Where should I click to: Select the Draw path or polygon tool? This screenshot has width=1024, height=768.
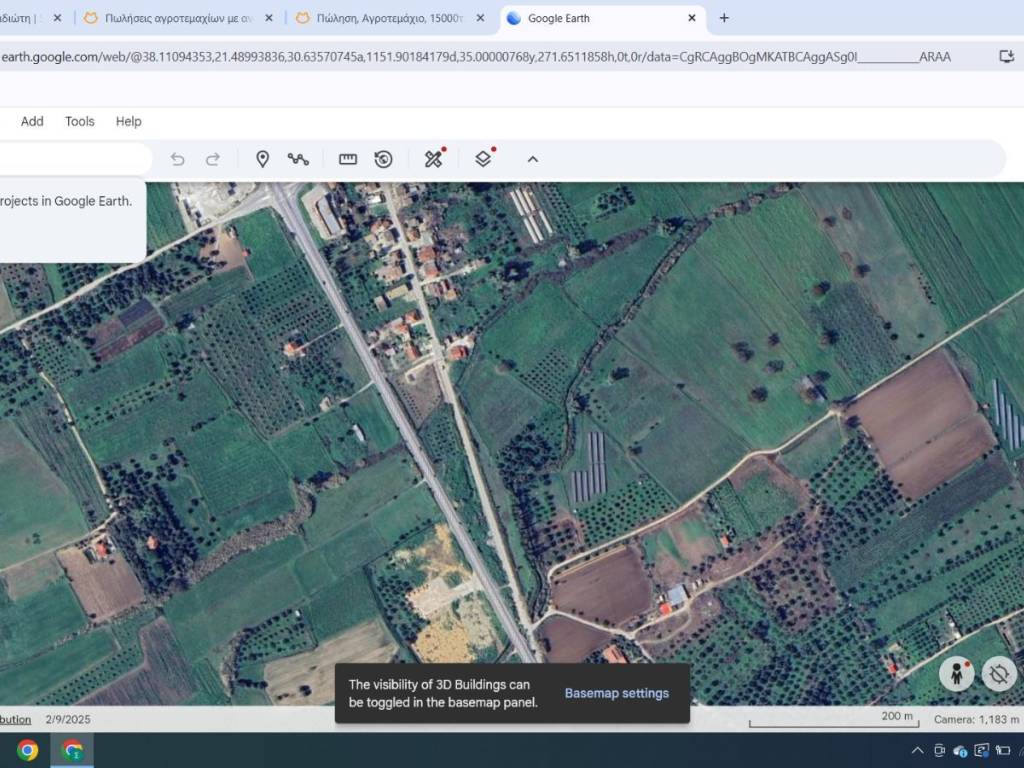coord(298,159)
